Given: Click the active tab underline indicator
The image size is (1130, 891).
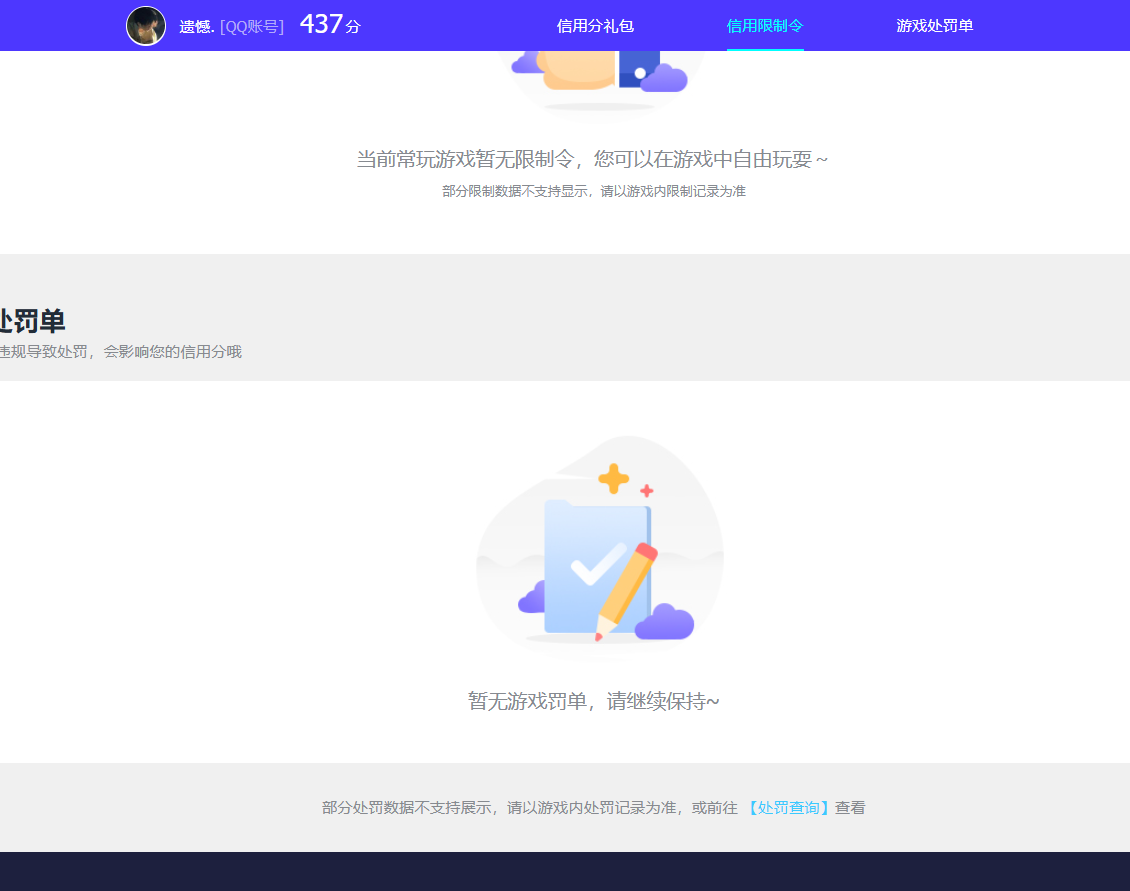Looking at the screenshot, I should coord(765,48).
